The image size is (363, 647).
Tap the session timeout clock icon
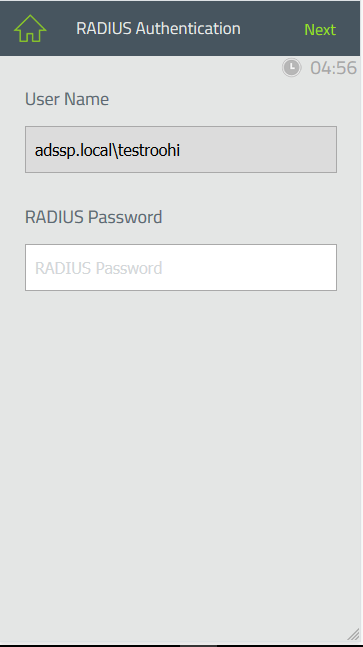point(292,67)
